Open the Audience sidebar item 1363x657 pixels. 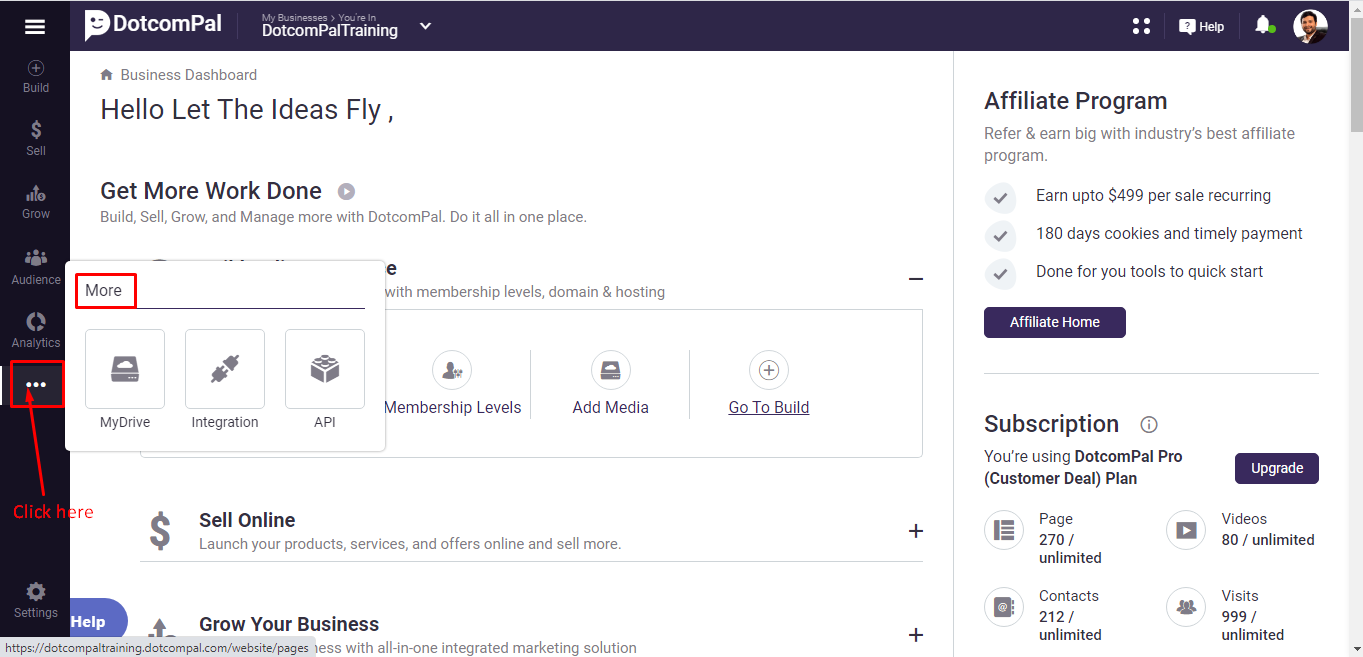point(36,267)
